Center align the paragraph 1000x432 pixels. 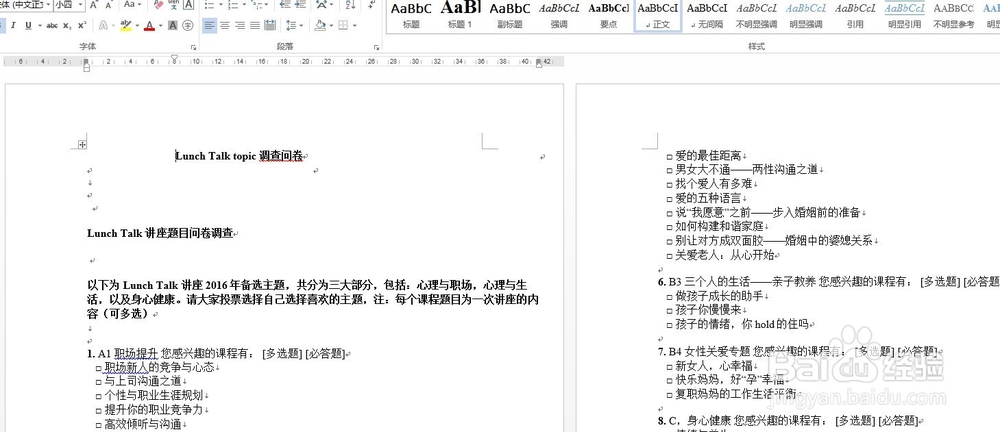224,26
